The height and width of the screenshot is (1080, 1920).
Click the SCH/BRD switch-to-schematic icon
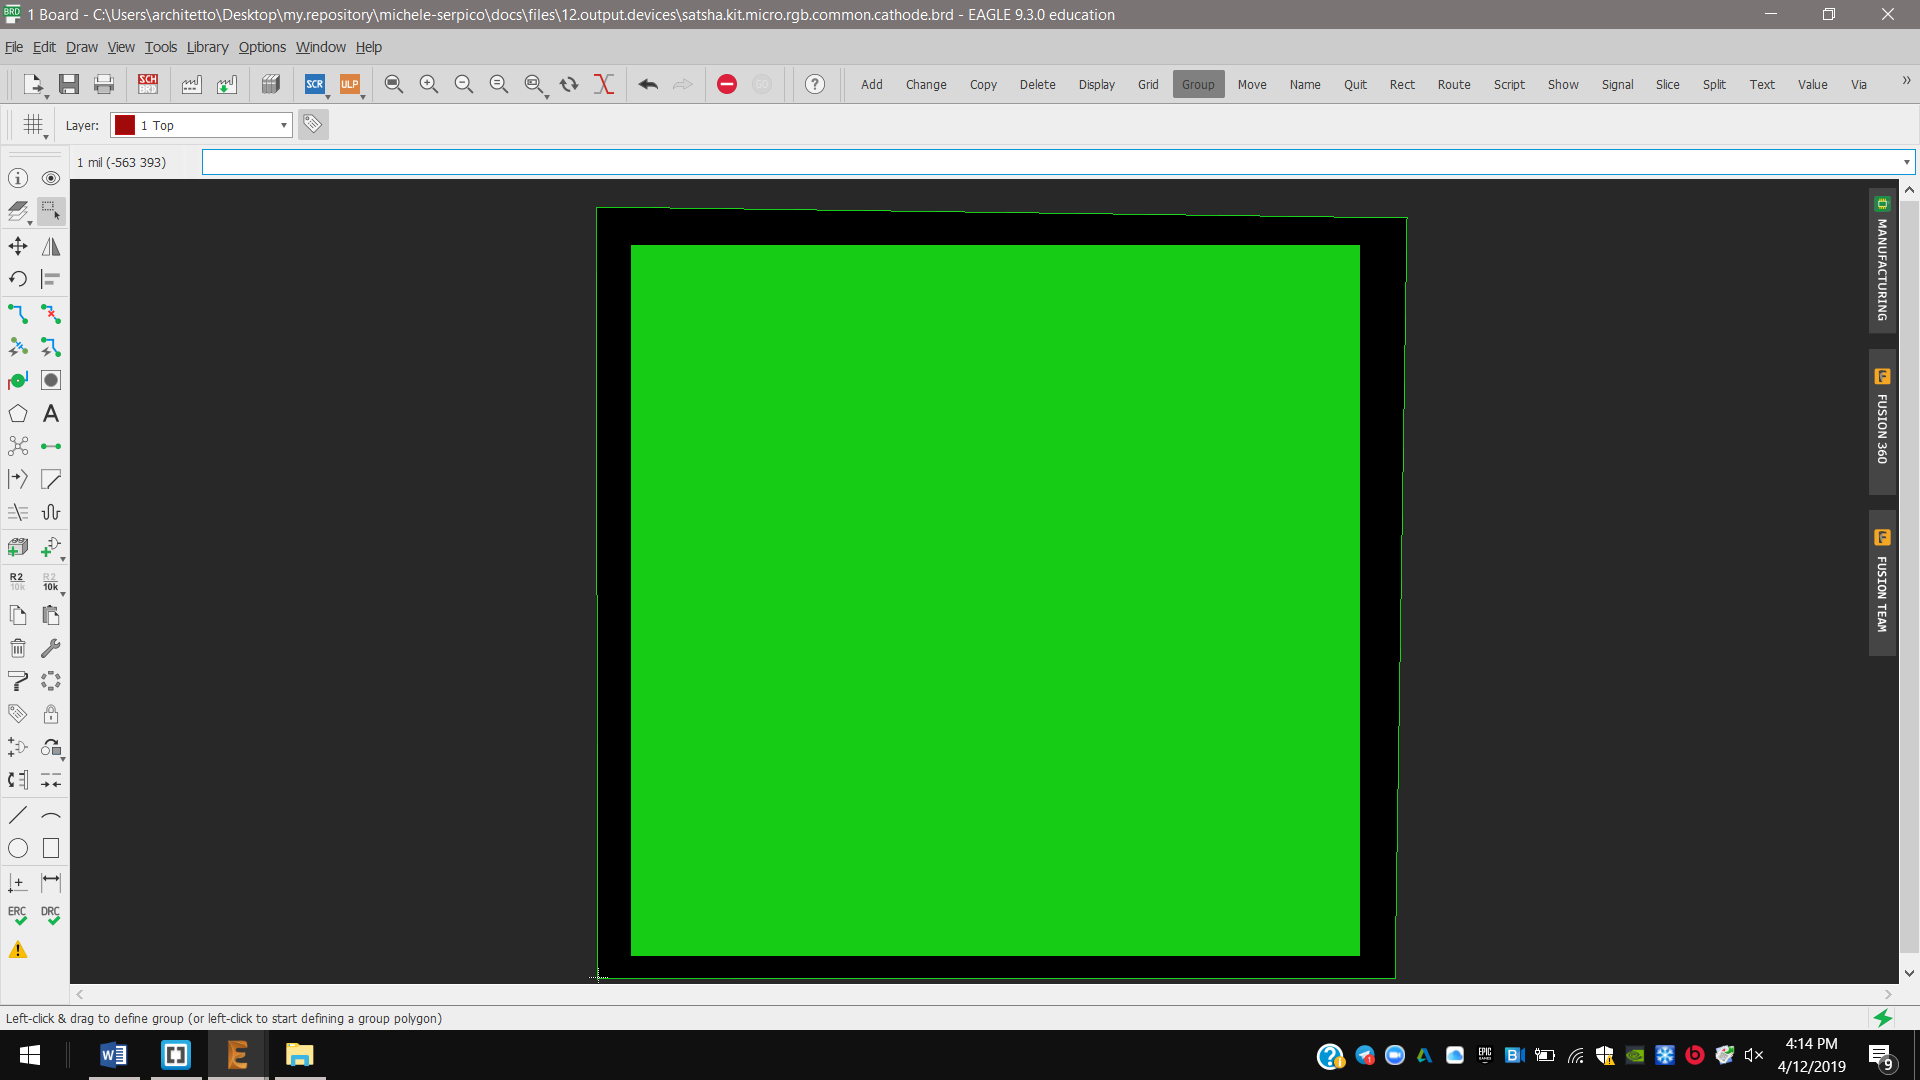click(148, 84)
